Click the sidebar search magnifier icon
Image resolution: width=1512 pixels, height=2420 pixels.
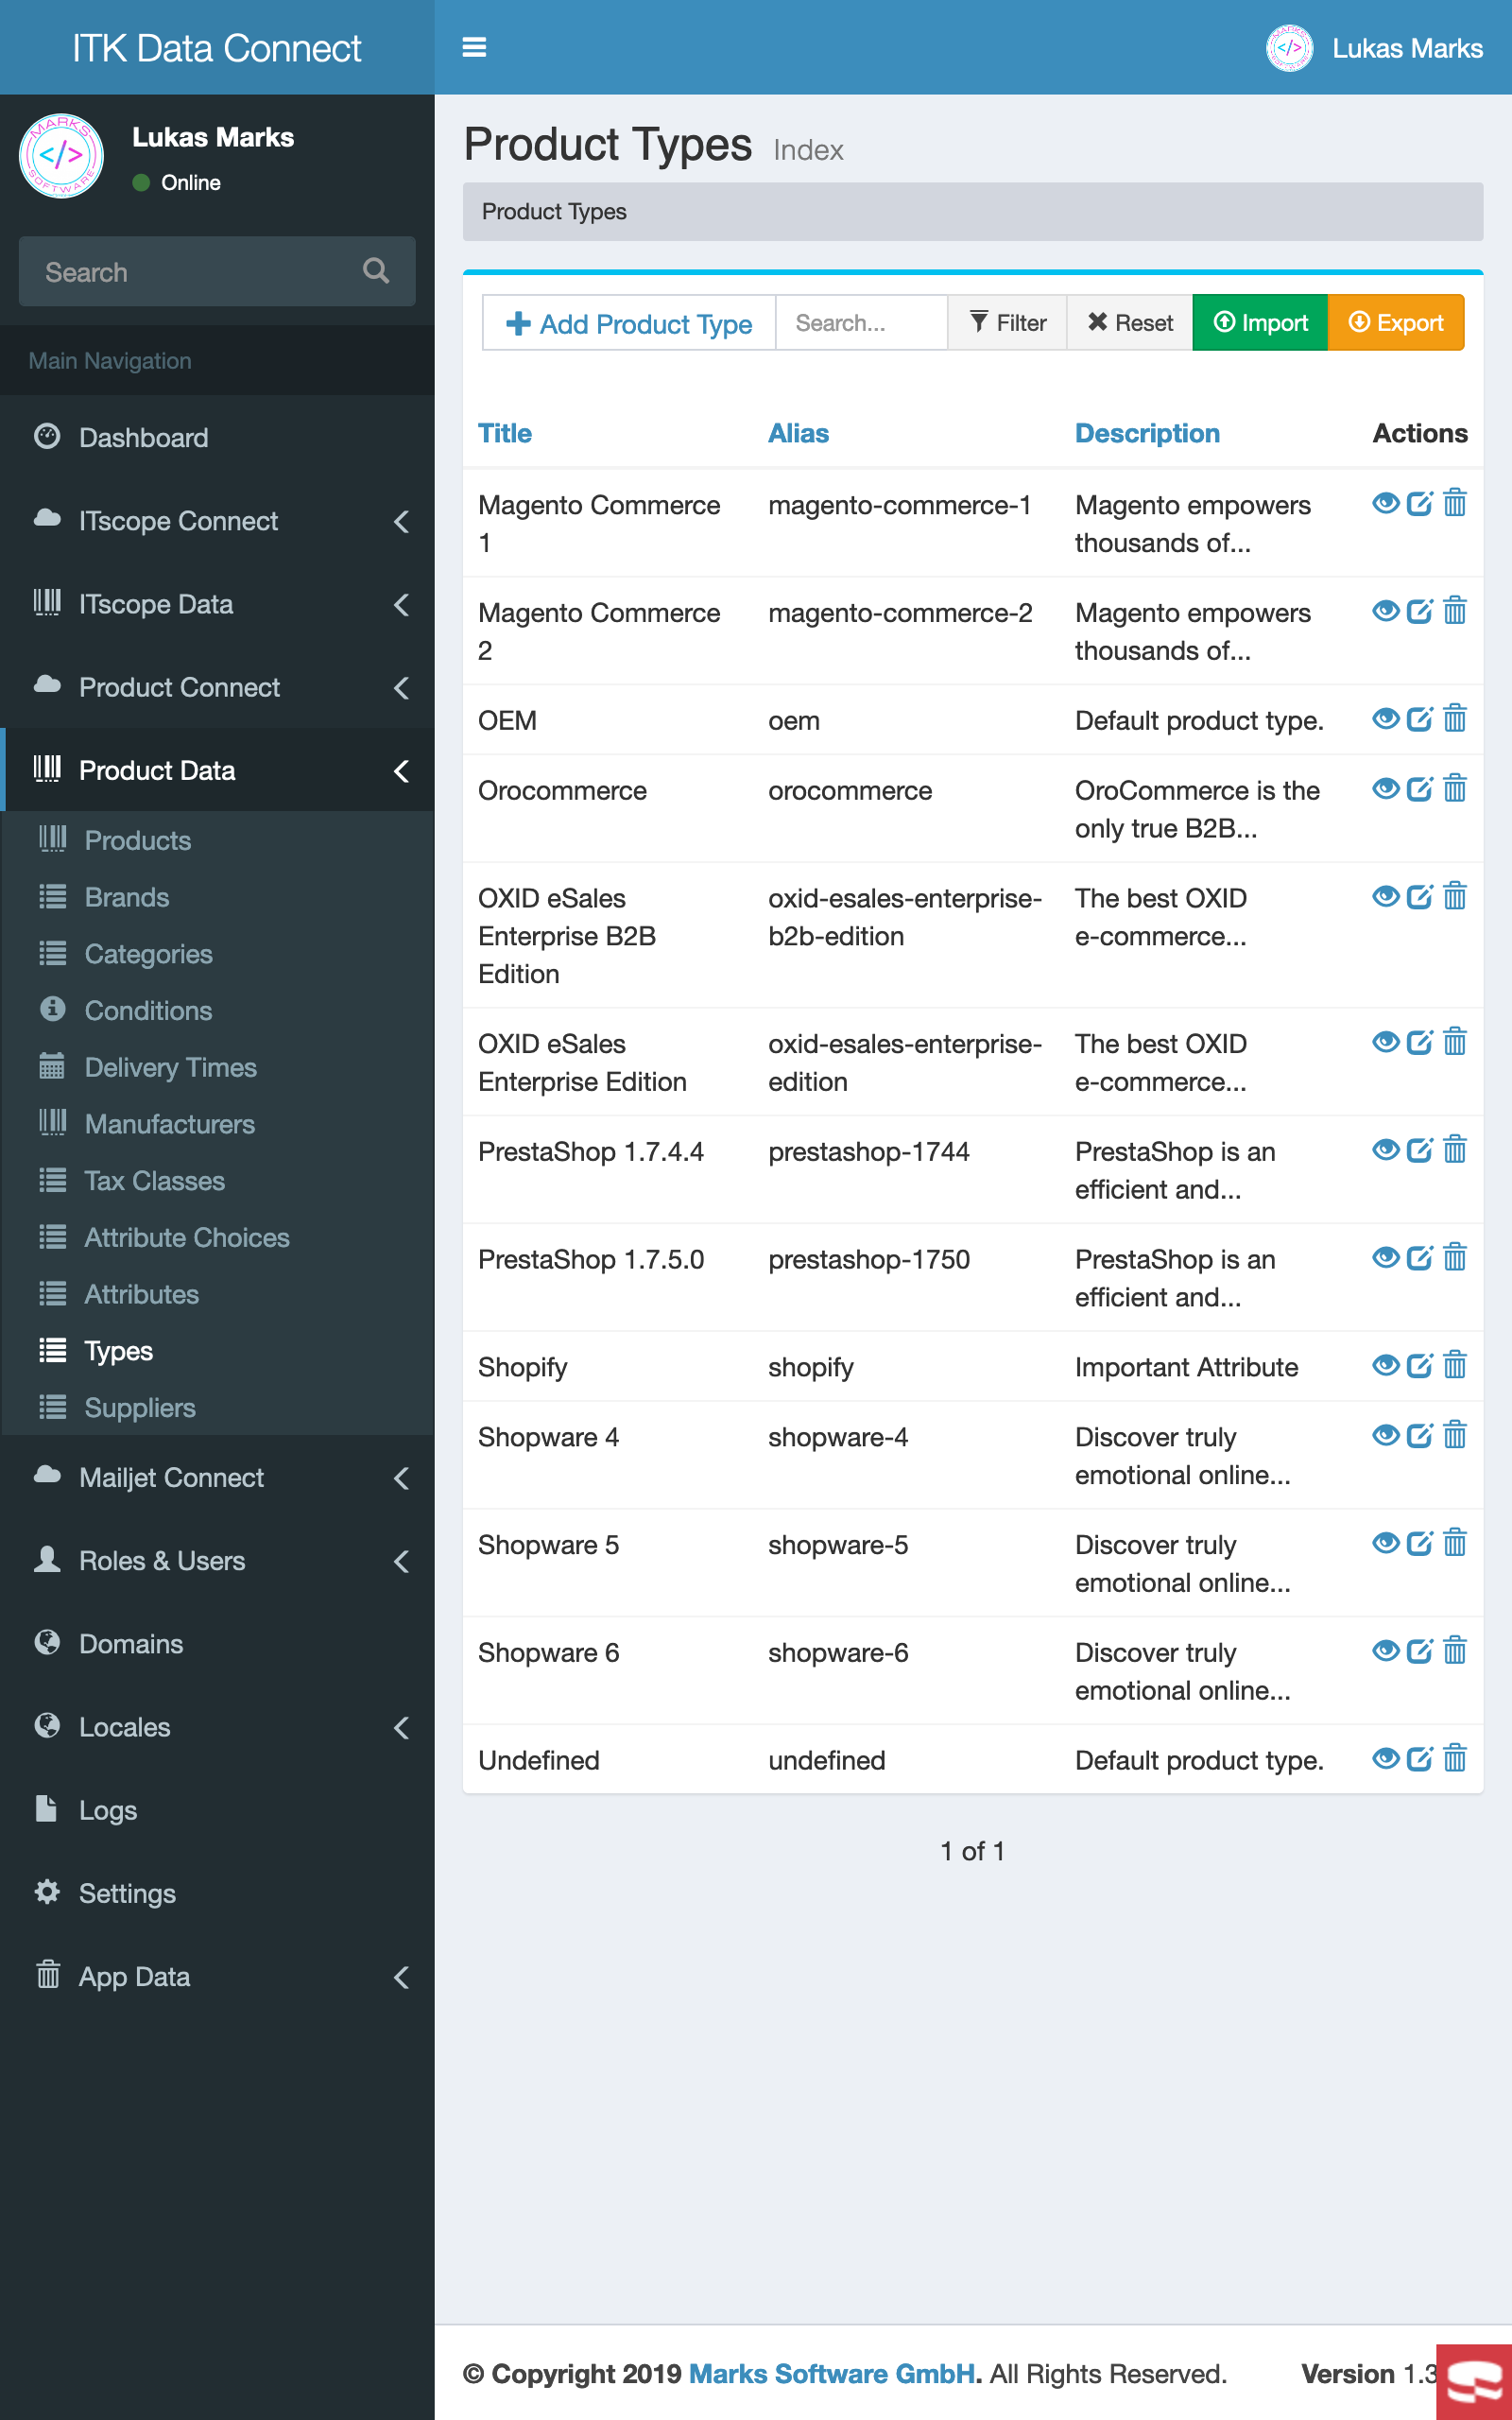pyautogui.click(x=376, y=271)
